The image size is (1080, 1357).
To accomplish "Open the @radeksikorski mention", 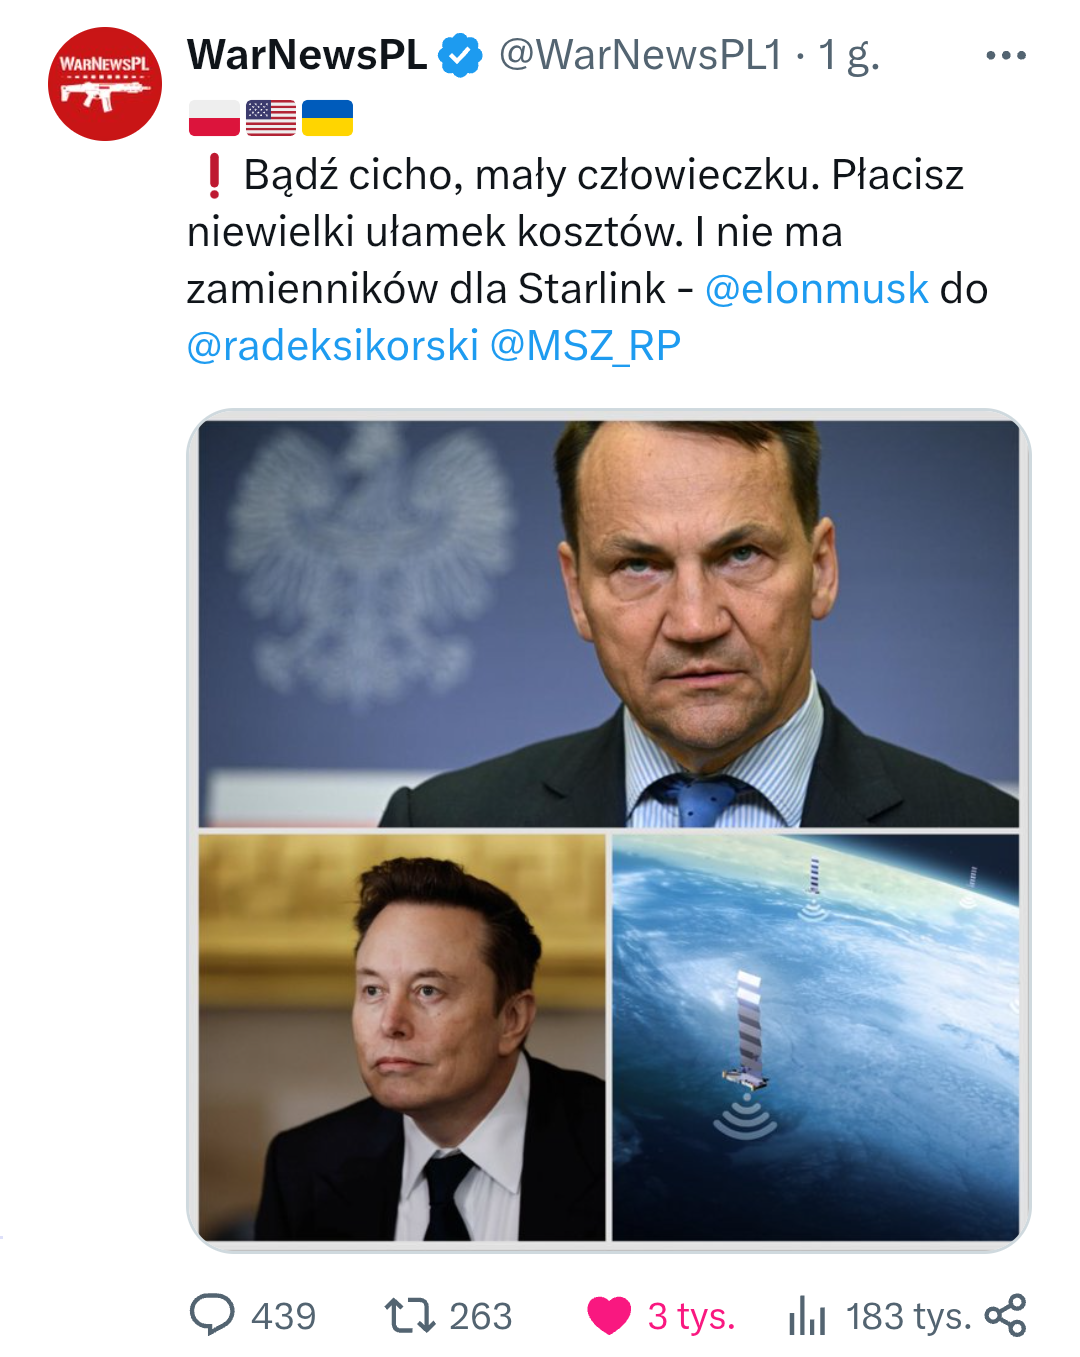I will [x=332, y=346].
